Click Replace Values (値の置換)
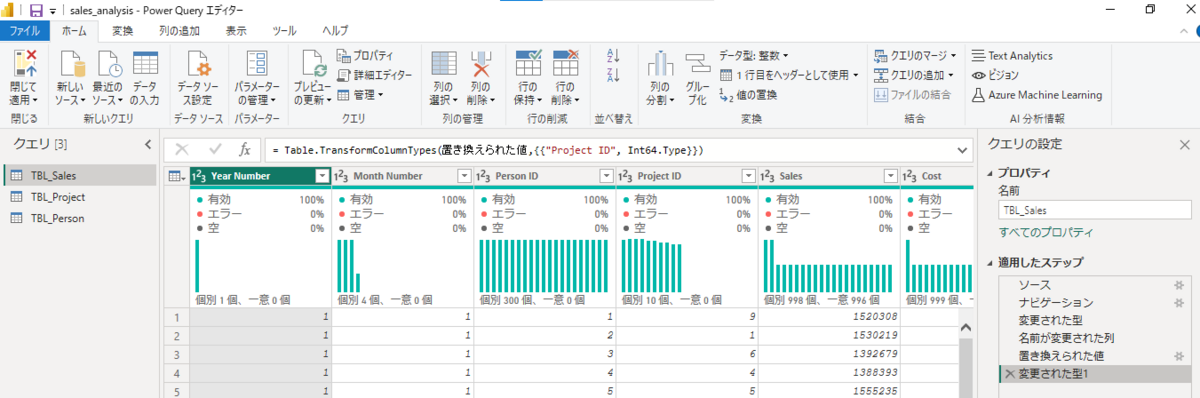The image size is (1200, 398). tap(748, 94)
